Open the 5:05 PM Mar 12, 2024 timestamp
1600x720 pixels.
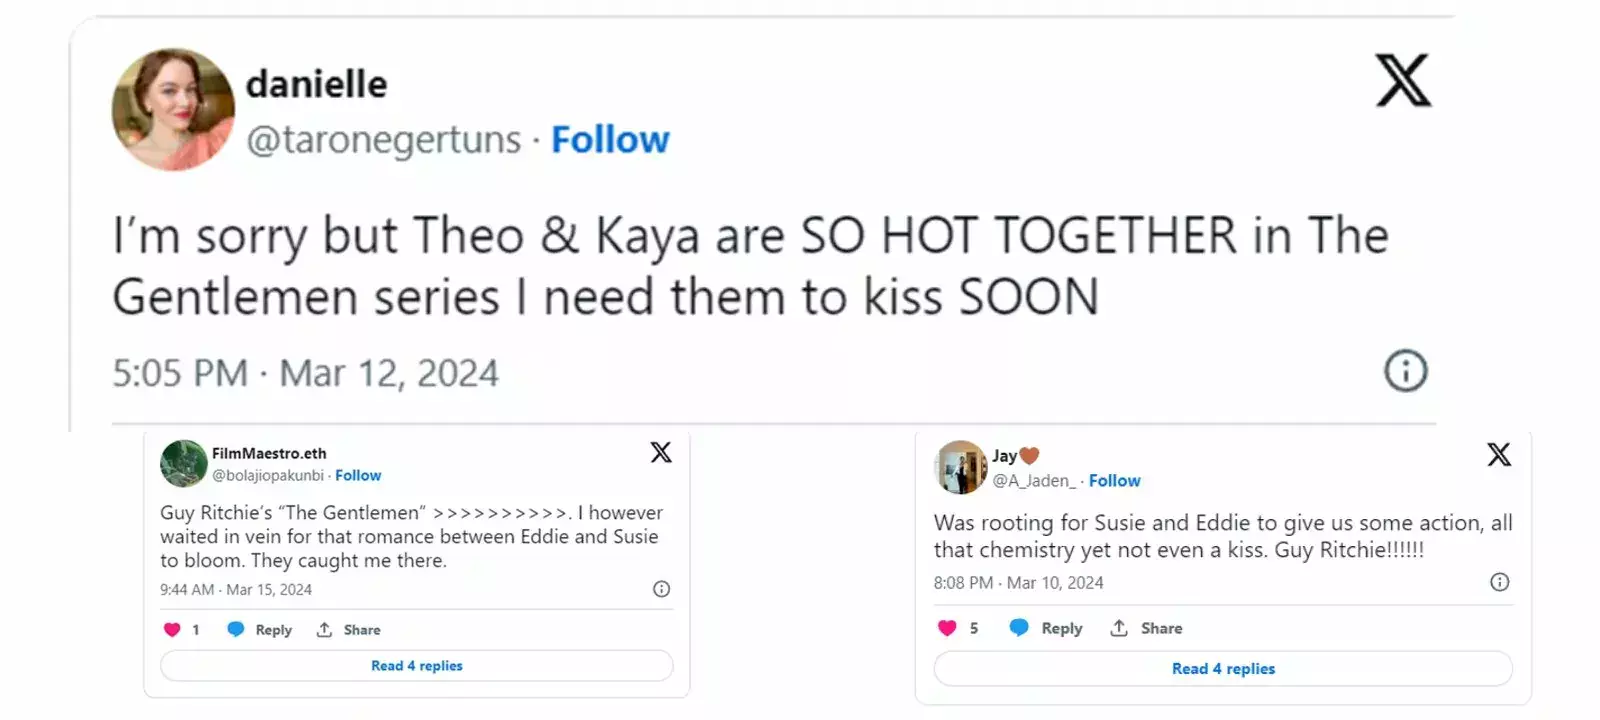[x=305, y=373]
